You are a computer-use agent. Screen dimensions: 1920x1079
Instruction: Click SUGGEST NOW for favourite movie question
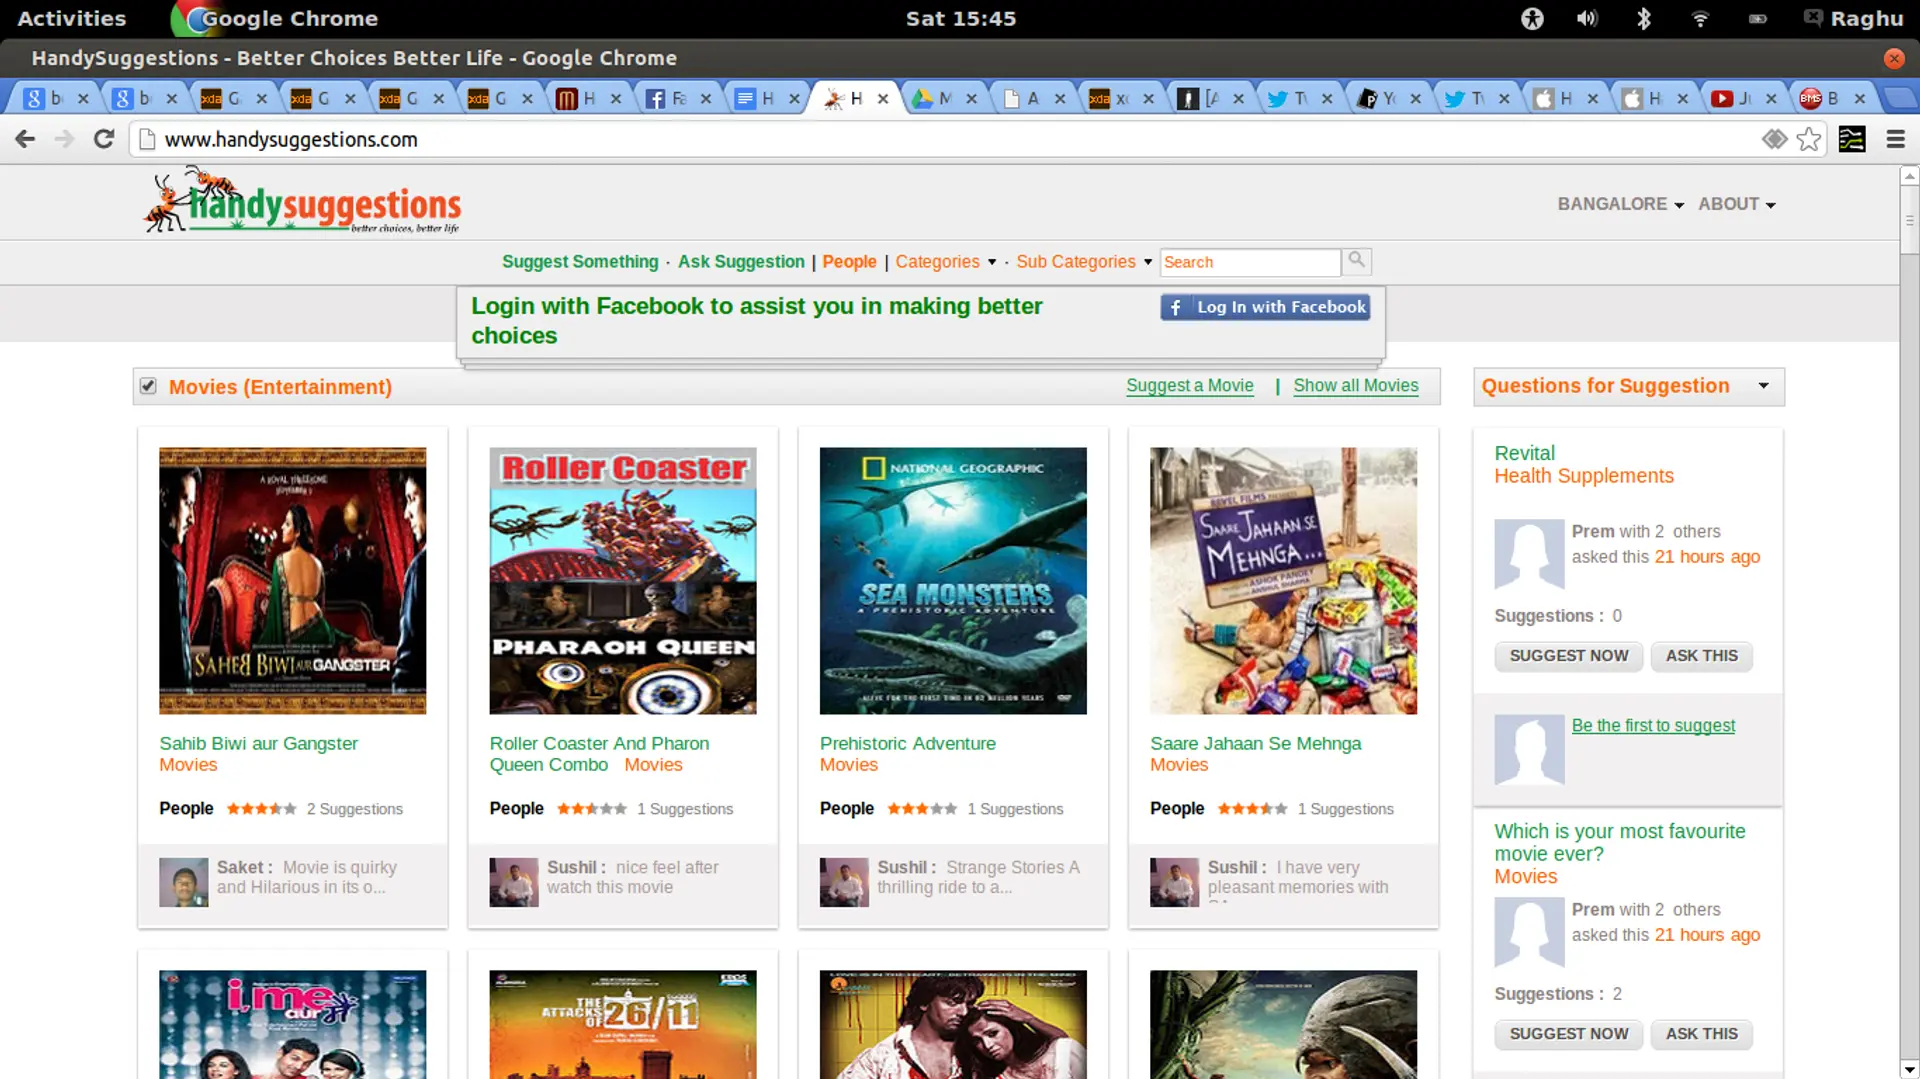[x=1568, y=1034]
